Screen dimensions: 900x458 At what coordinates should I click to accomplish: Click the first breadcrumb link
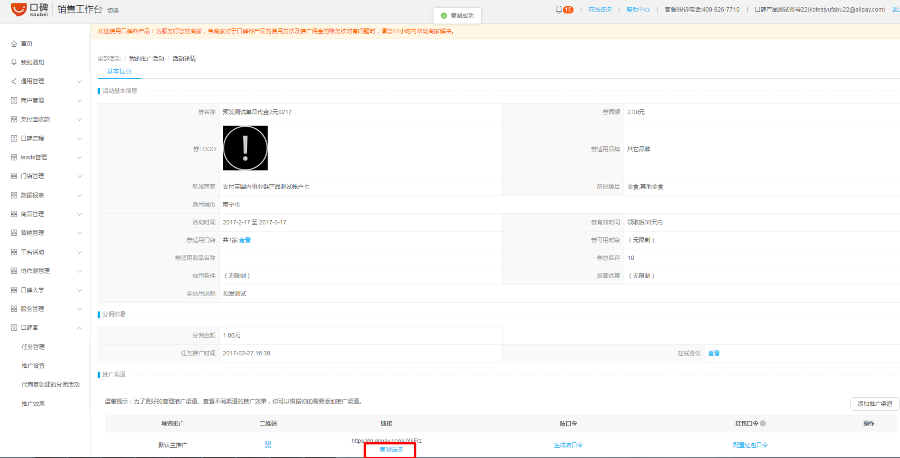click(x=109, y=59)
